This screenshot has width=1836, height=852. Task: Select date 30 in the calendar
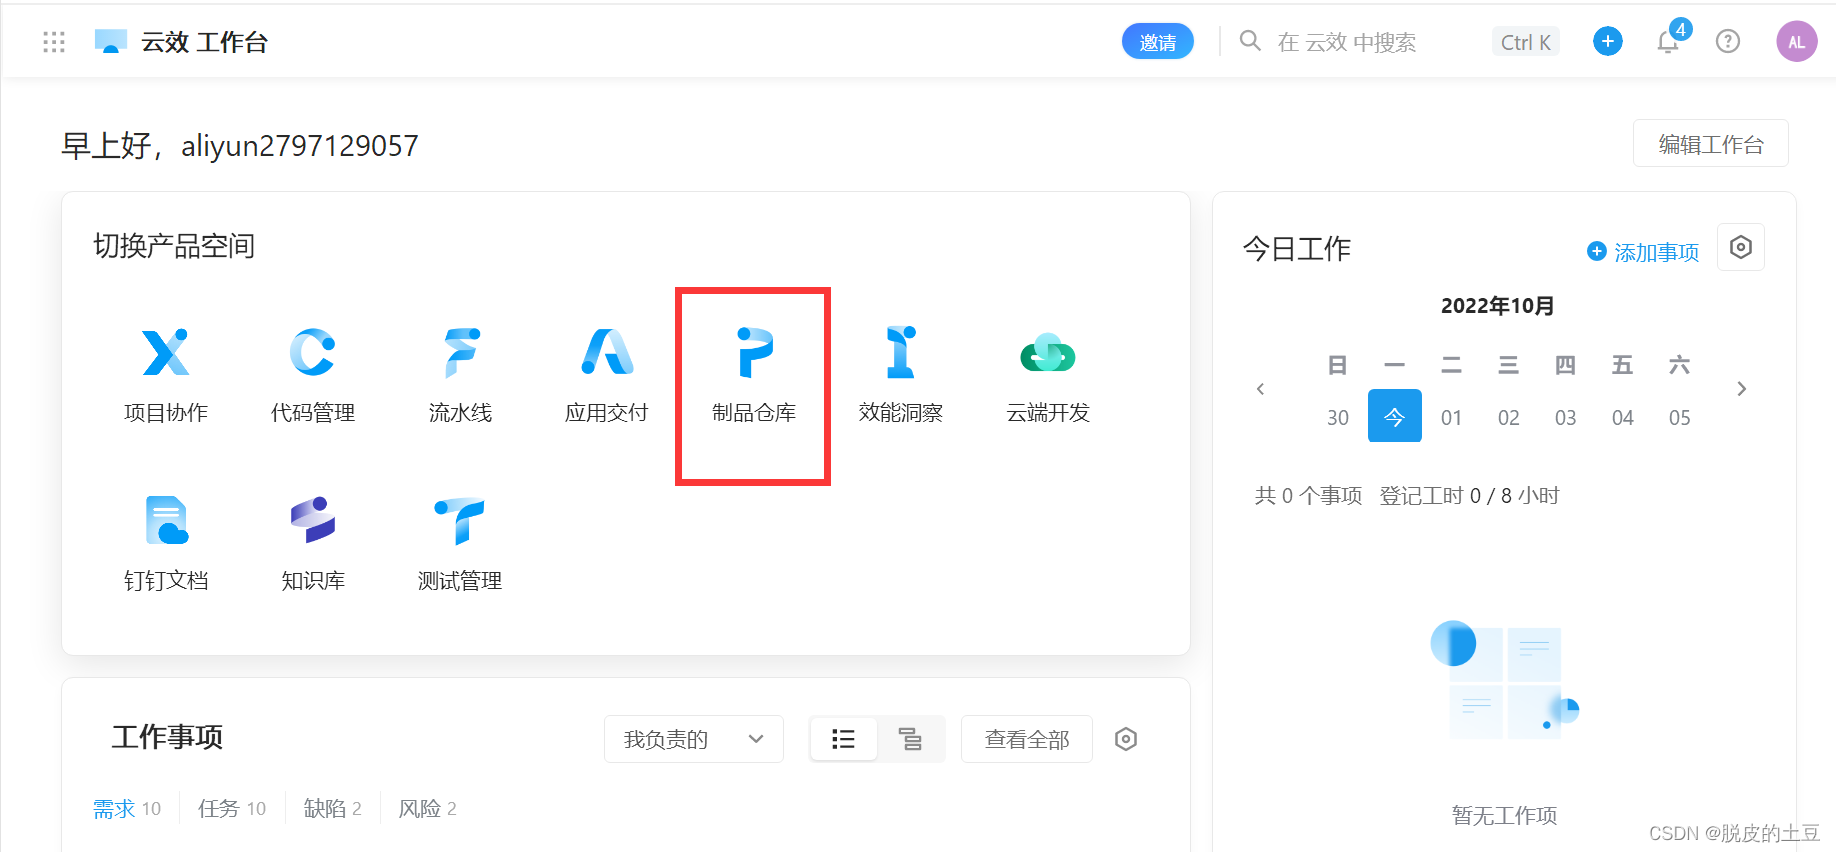pyautogui.click(x=1338, y=417)
